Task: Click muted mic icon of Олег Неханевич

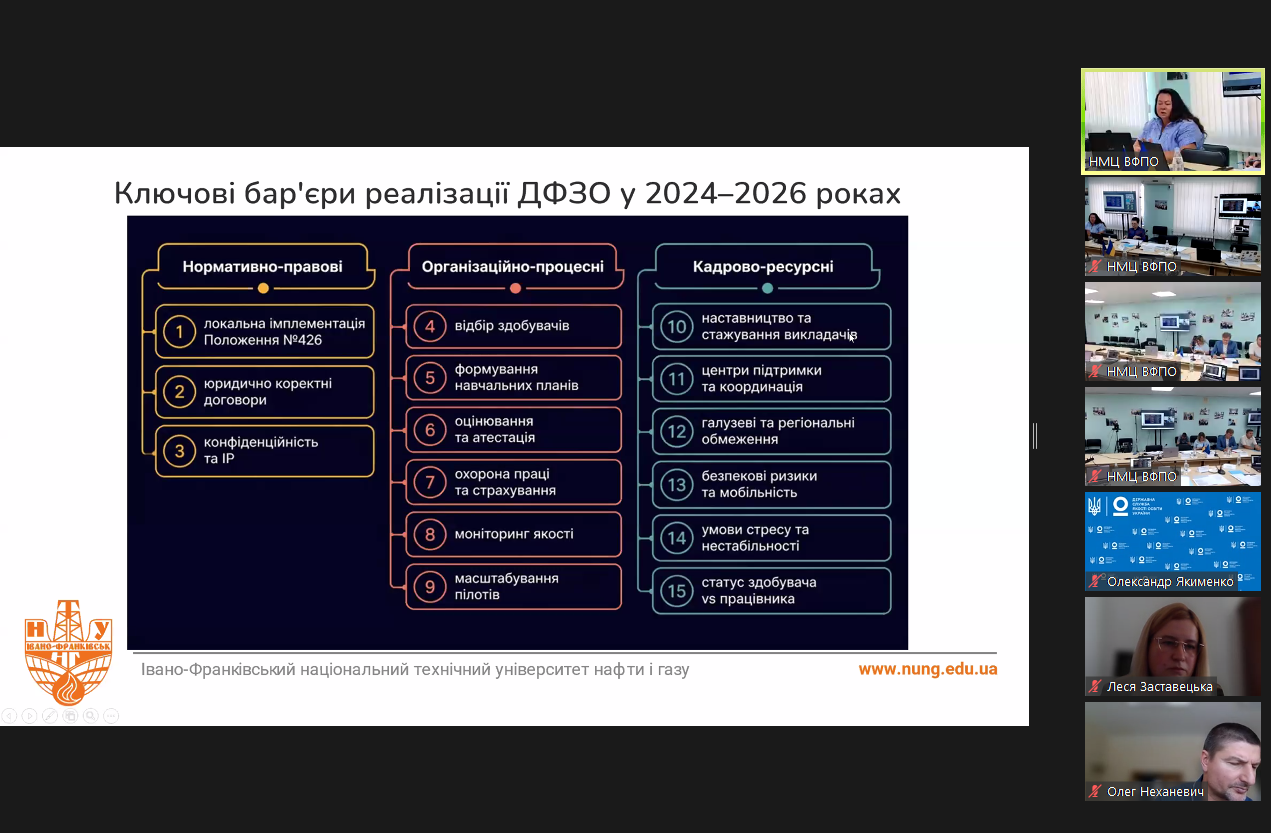Action: (x=1096, y=792)
